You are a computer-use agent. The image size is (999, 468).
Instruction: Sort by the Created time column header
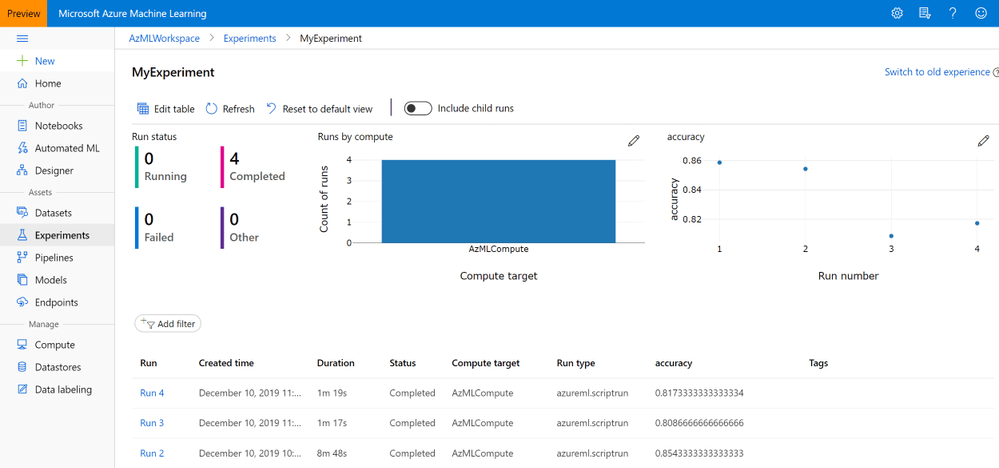pyautogui.click(x=226, y=363)
